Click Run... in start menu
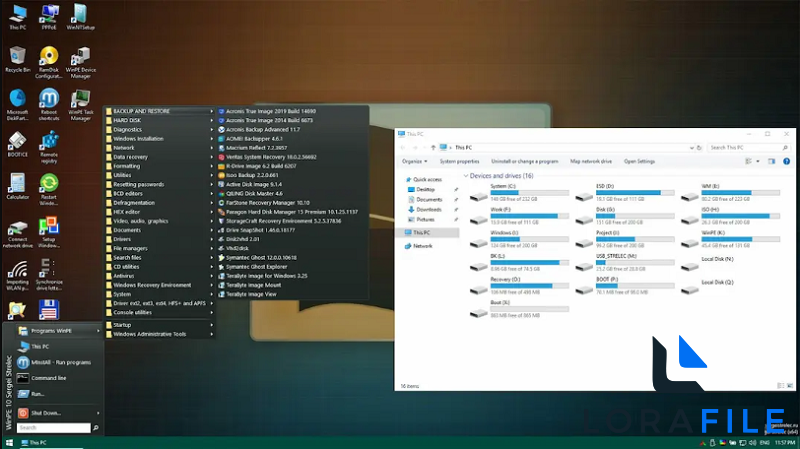This screenshot has height=449, width=800. tap(58, 394)
